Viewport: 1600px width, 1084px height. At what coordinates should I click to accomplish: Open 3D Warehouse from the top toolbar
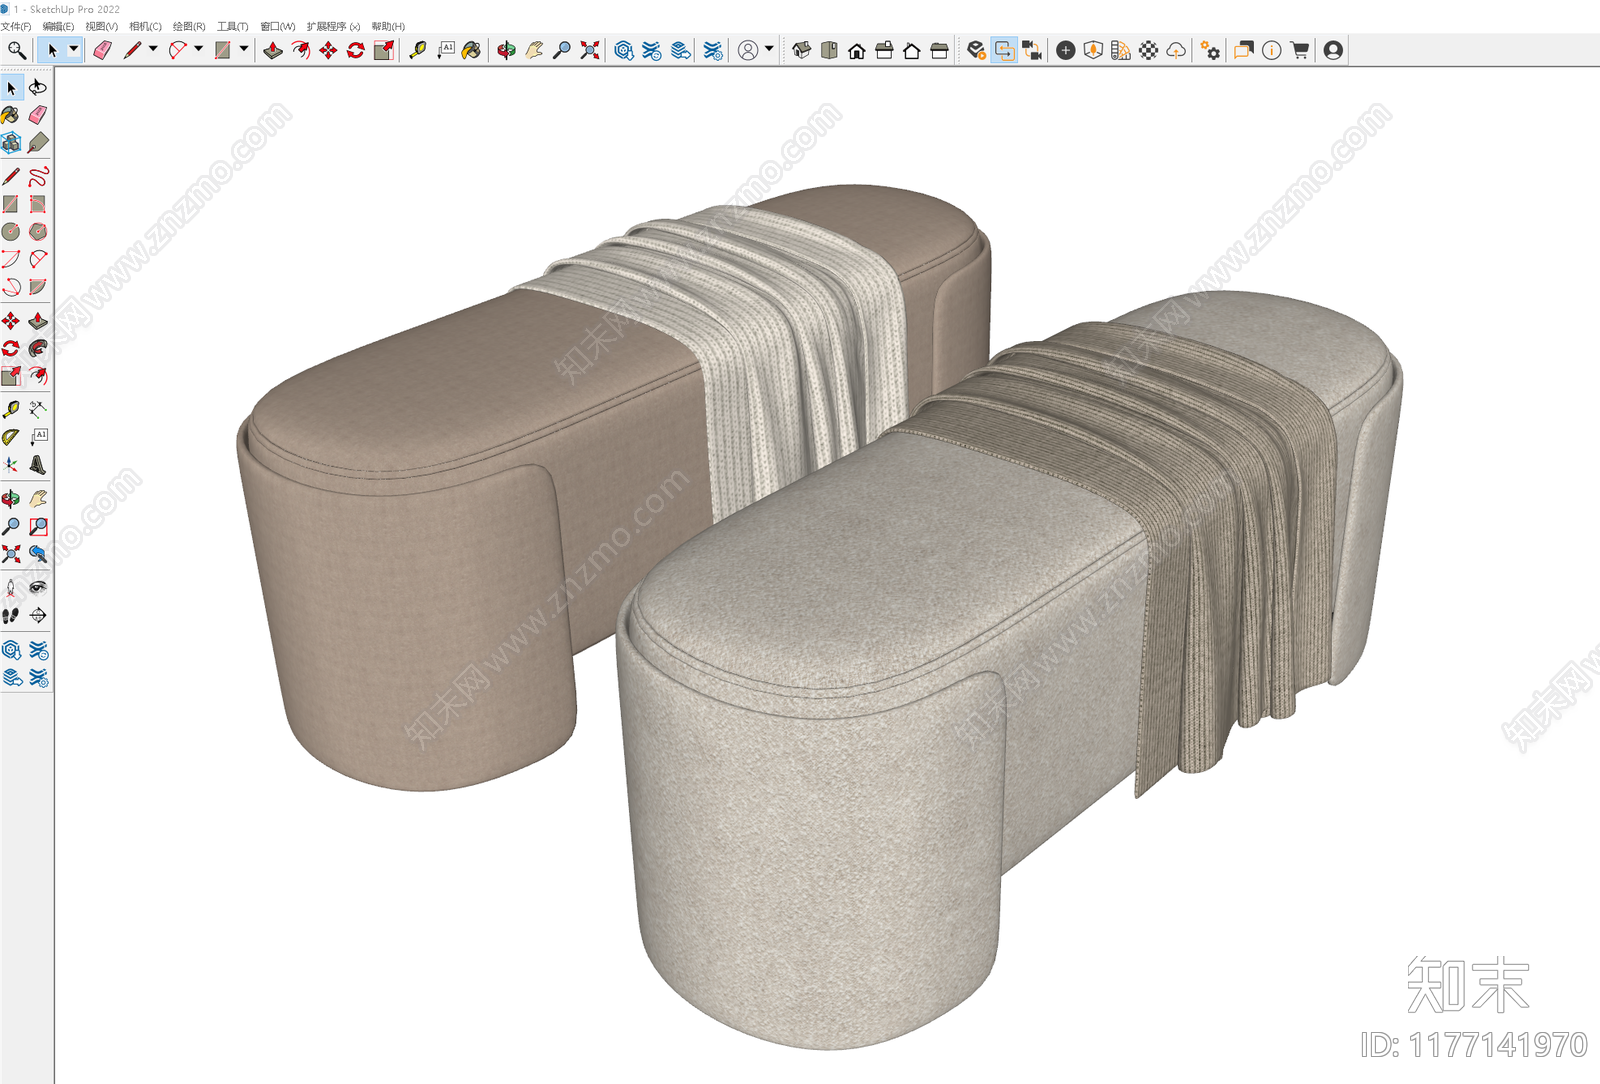pyautogui.click(x=624, y=50)
